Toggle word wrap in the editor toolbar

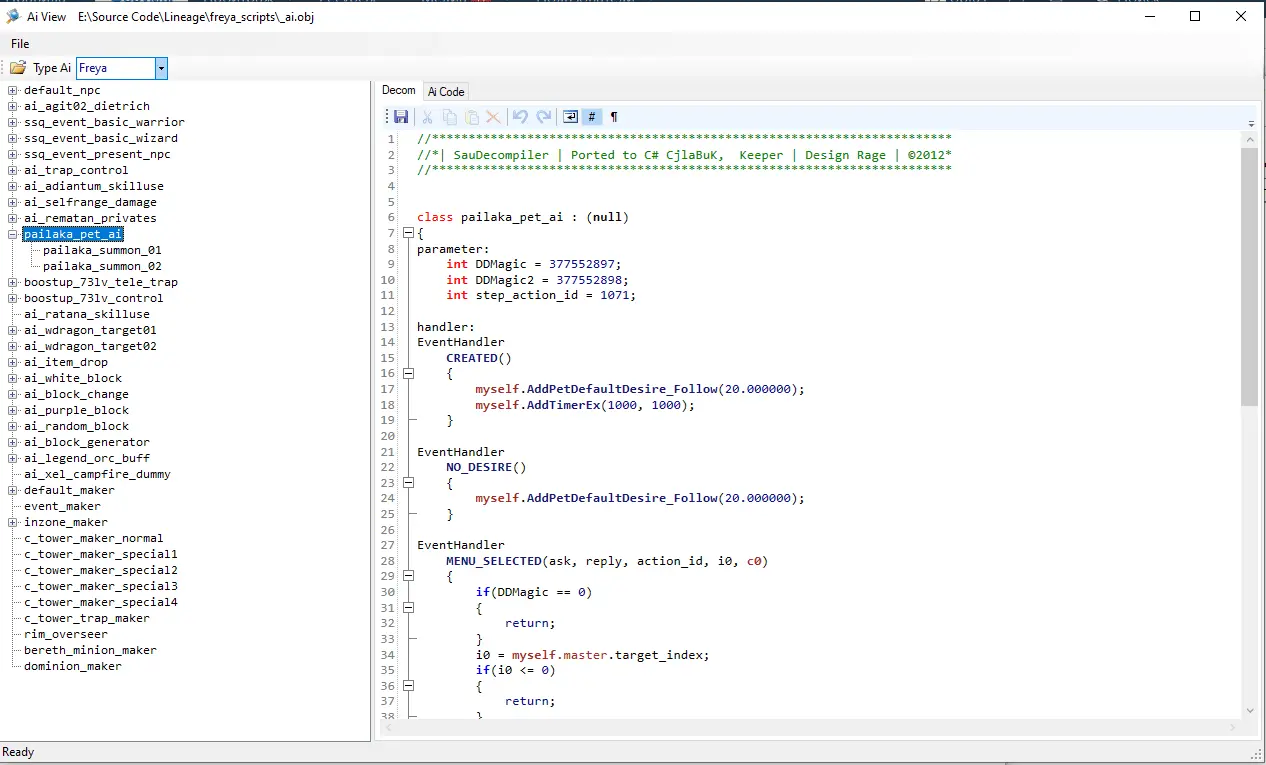pos(570,117)
